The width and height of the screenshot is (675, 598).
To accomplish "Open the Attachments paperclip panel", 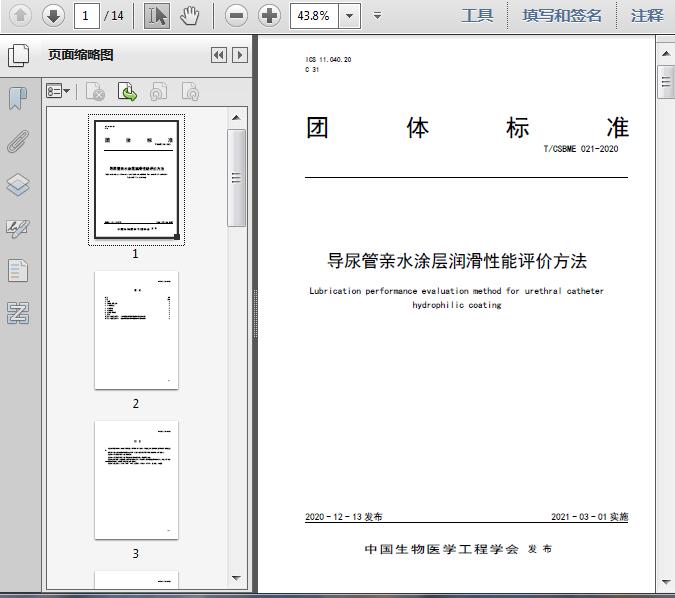I will 18,142.
